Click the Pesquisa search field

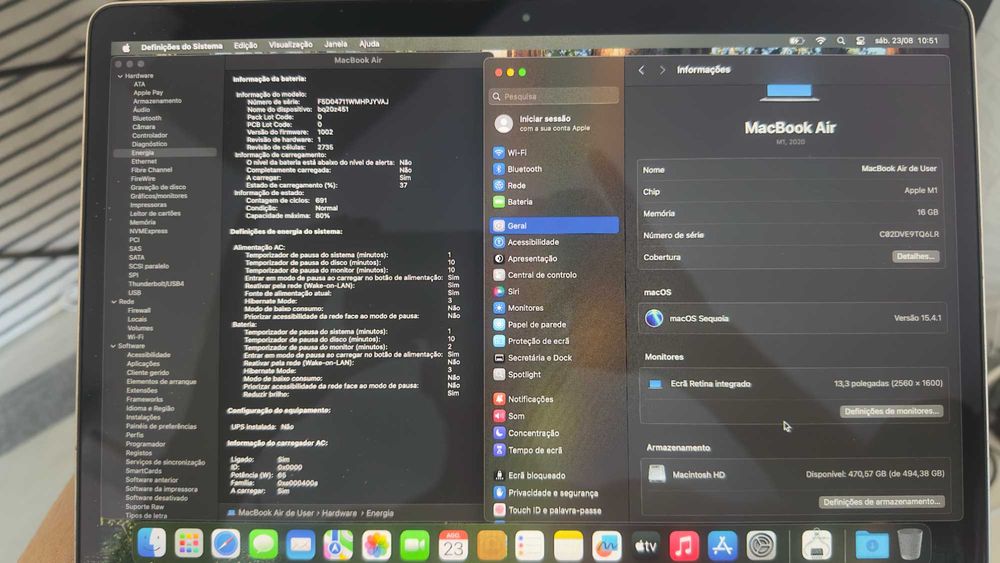[554, 96]
